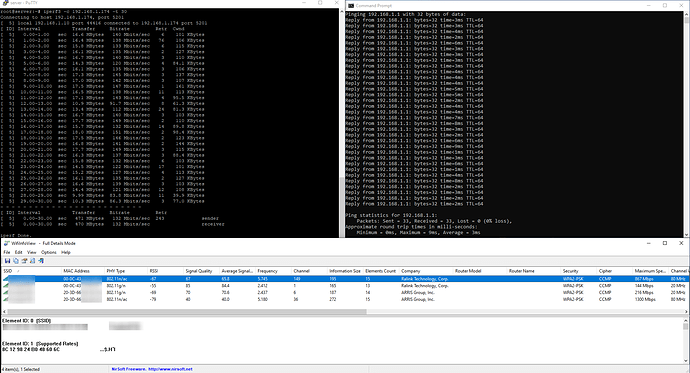This screenshot has height=373, width=690.
Task: Open the Options menu
Action: point(49,252)
